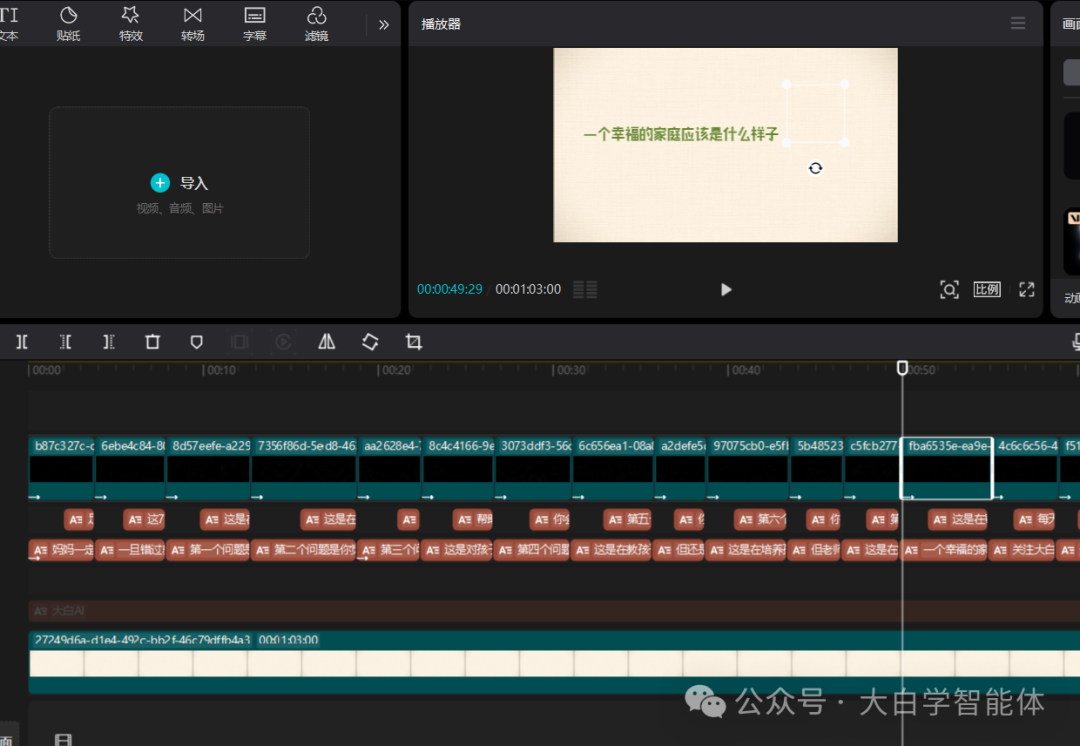Select the clip b87c327c on timeline
The height and width of the screenshot is (746, 1080).
61,468
